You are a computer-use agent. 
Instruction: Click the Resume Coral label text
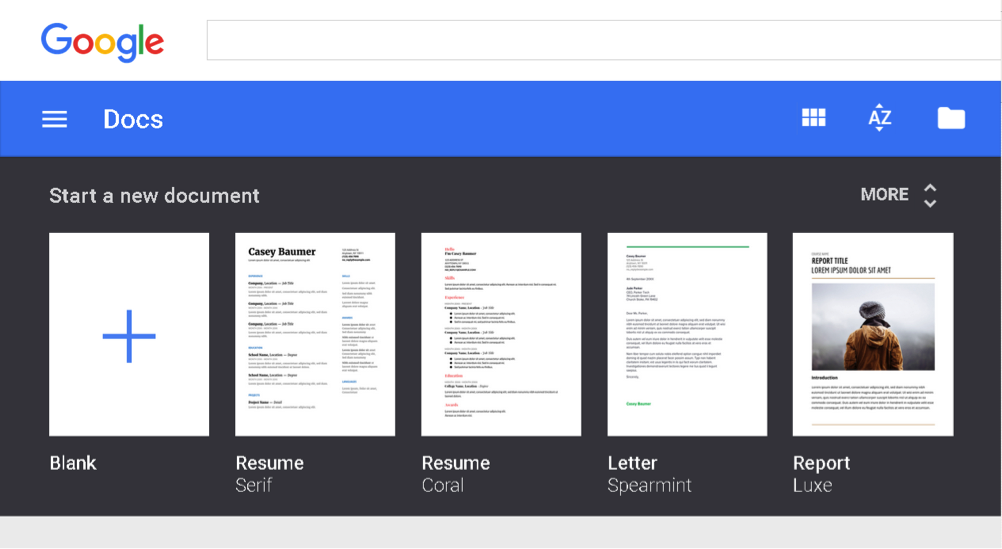coord(455,473)
